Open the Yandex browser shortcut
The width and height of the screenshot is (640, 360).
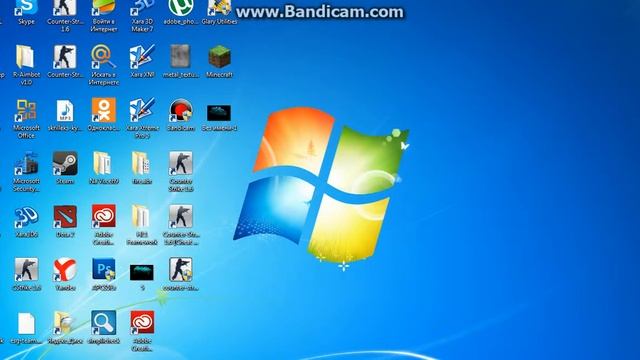(65, 274)
